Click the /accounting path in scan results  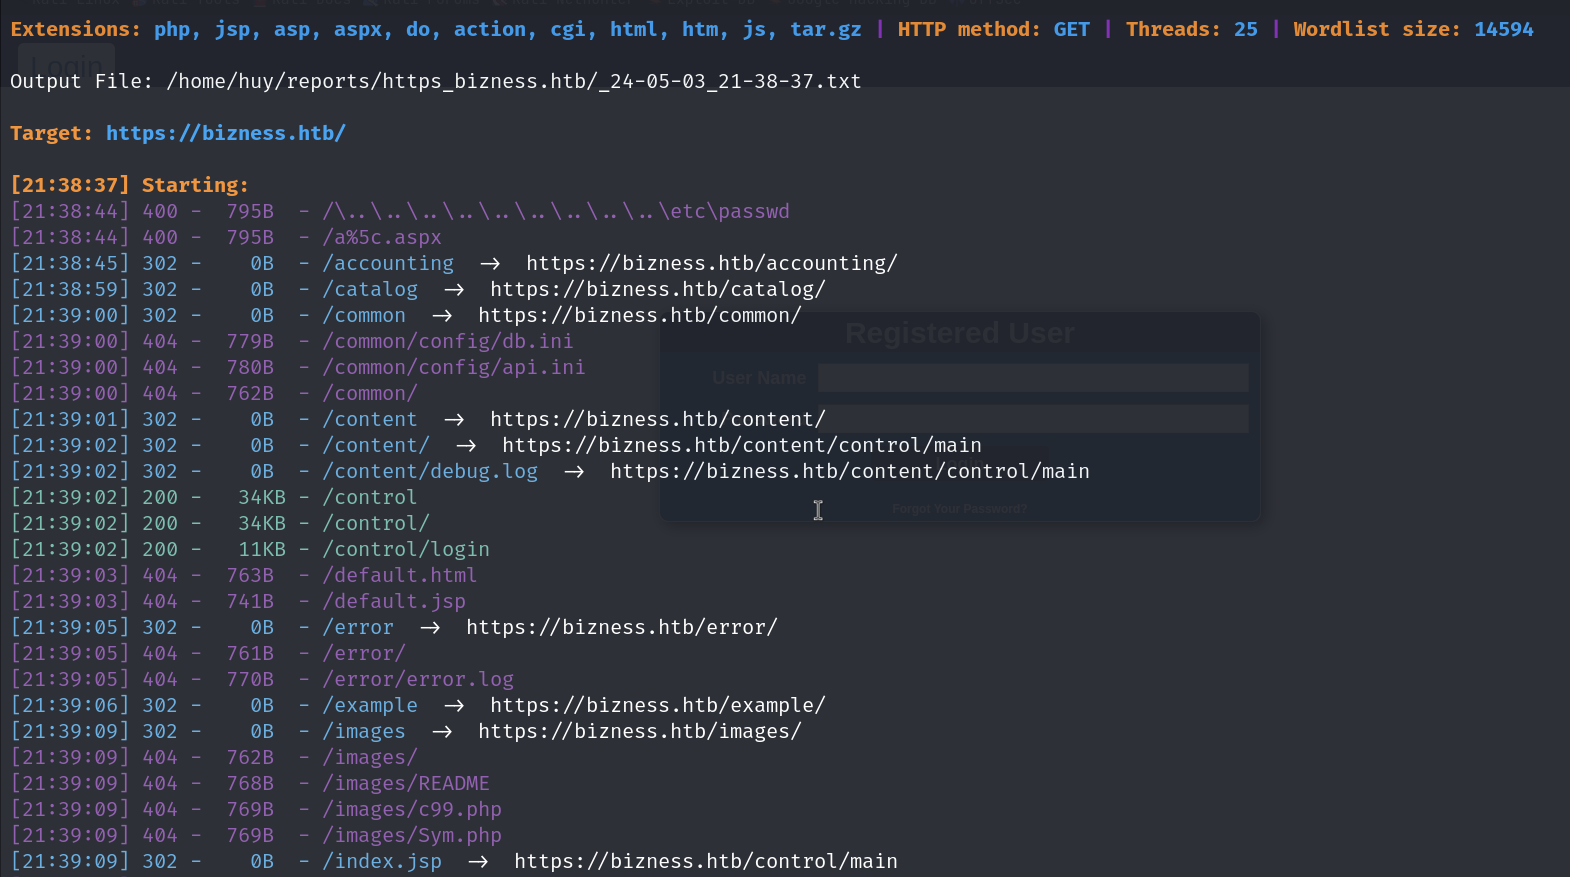point(388,263)
